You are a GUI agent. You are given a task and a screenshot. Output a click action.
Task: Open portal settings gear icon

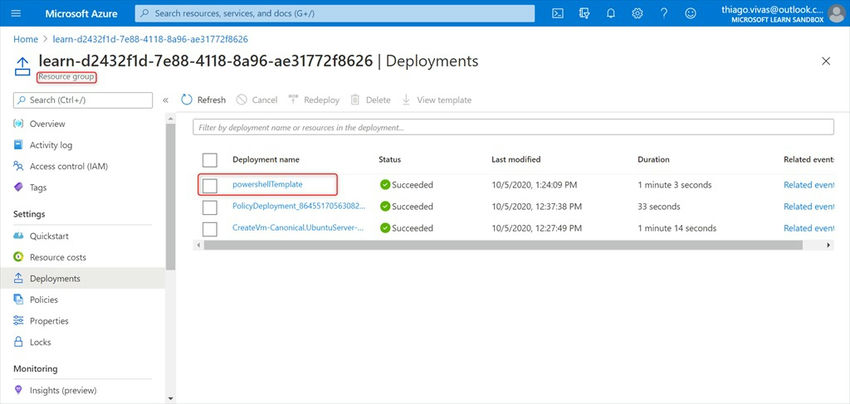pyautogui.click(x=638, y=13)
